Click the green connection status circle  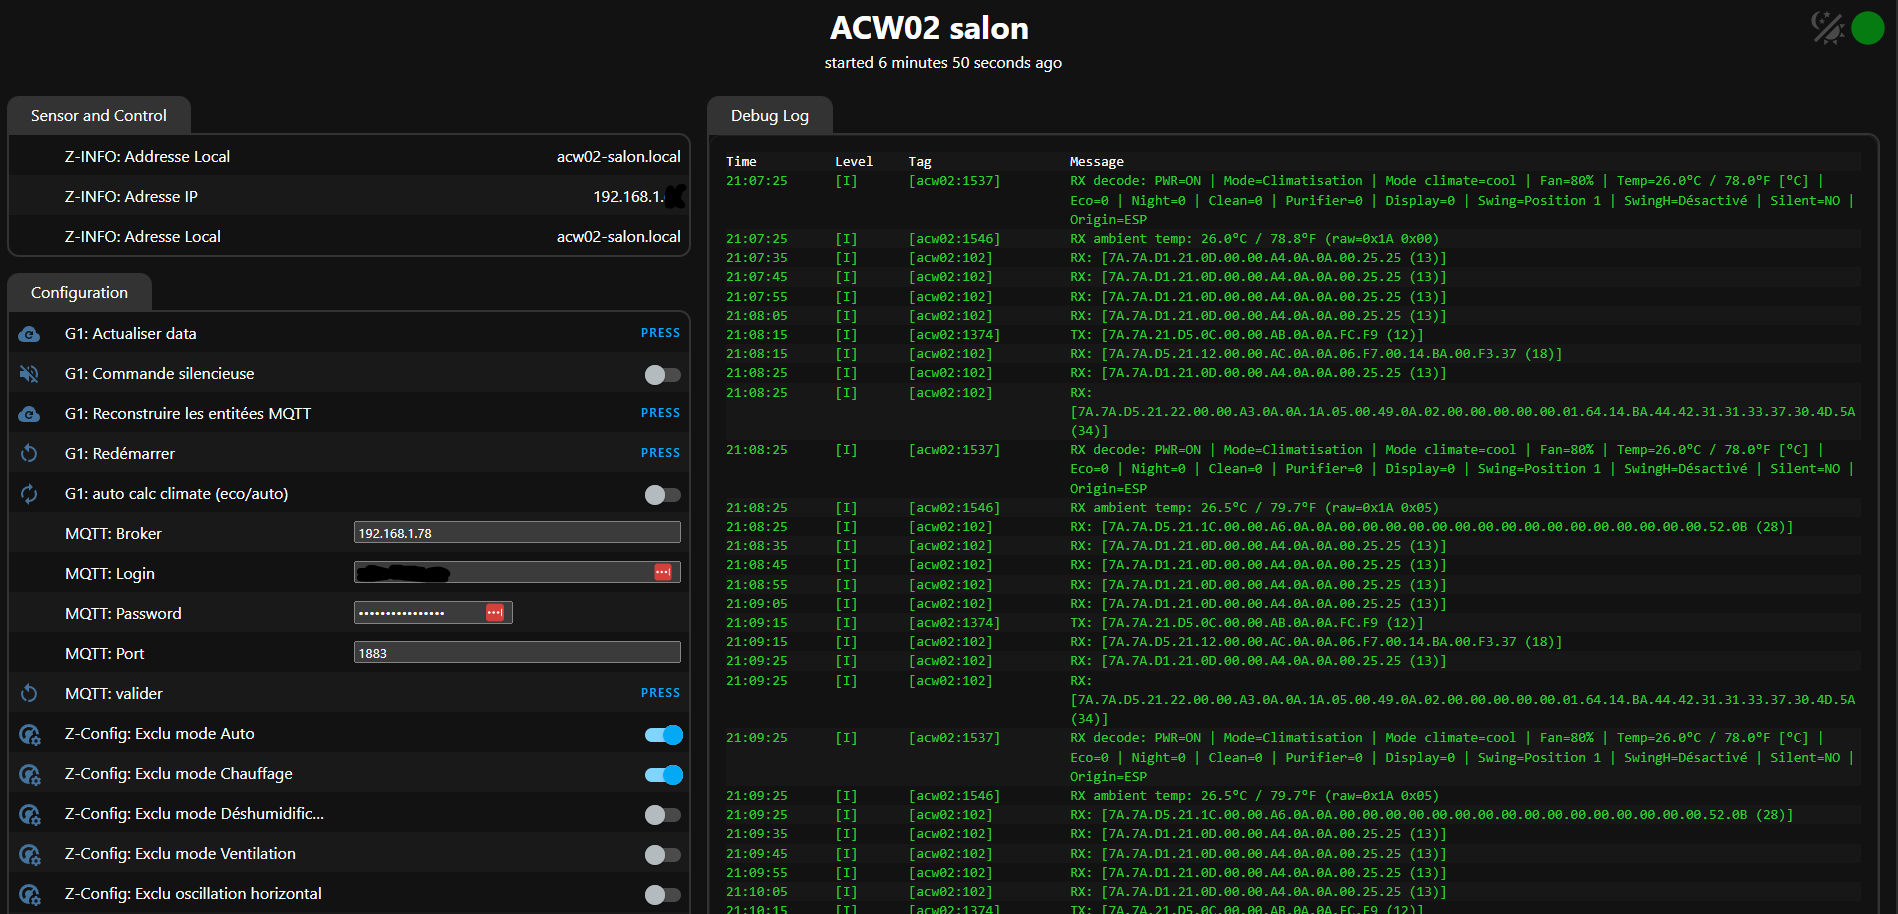pyautogui.click(x=1868, y=28)
